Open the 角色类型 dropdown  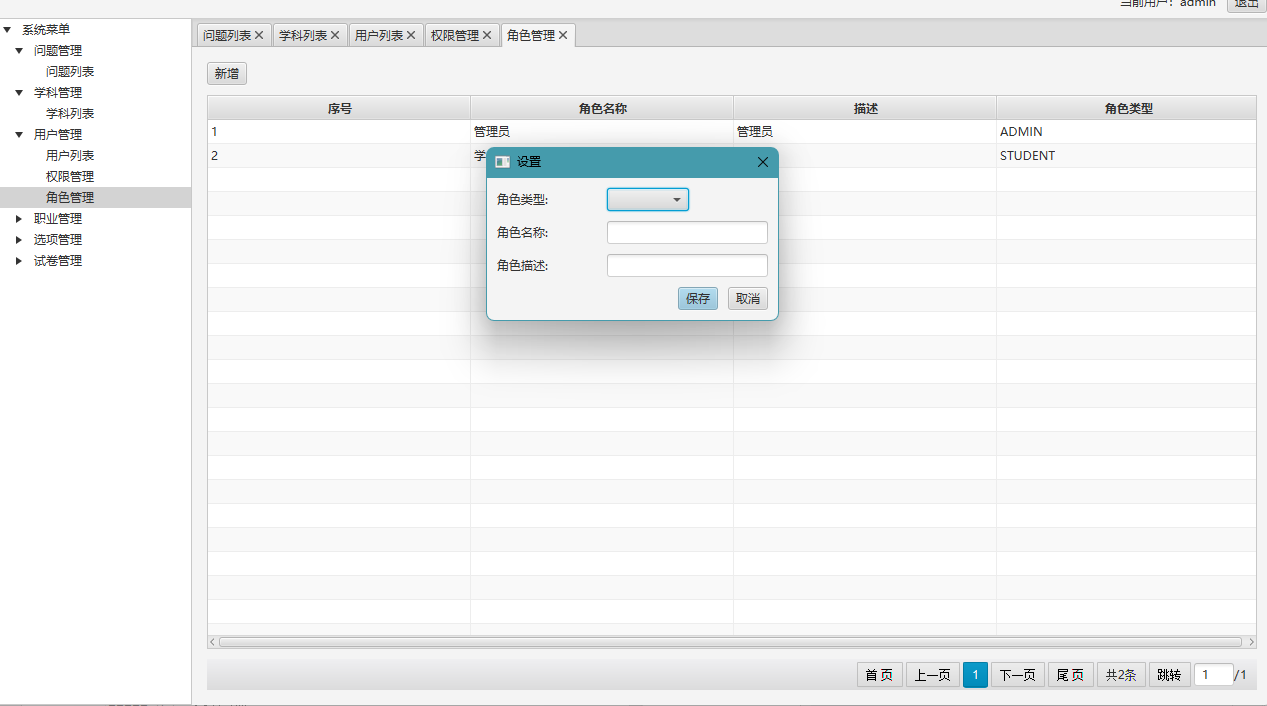pos(648,200)
